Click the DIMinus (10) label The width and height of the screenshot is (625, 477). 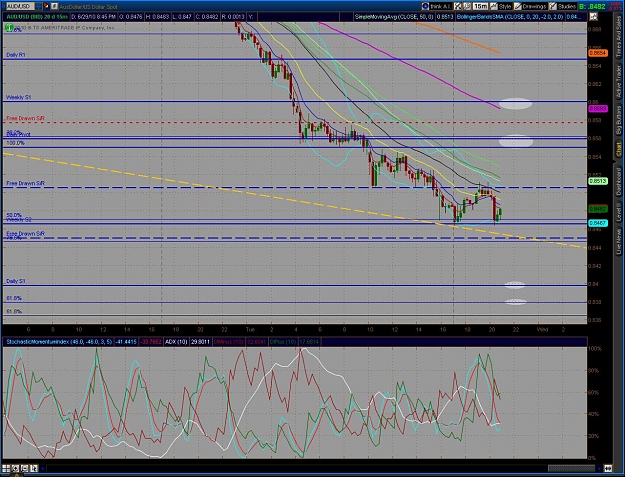pos(229,342)
